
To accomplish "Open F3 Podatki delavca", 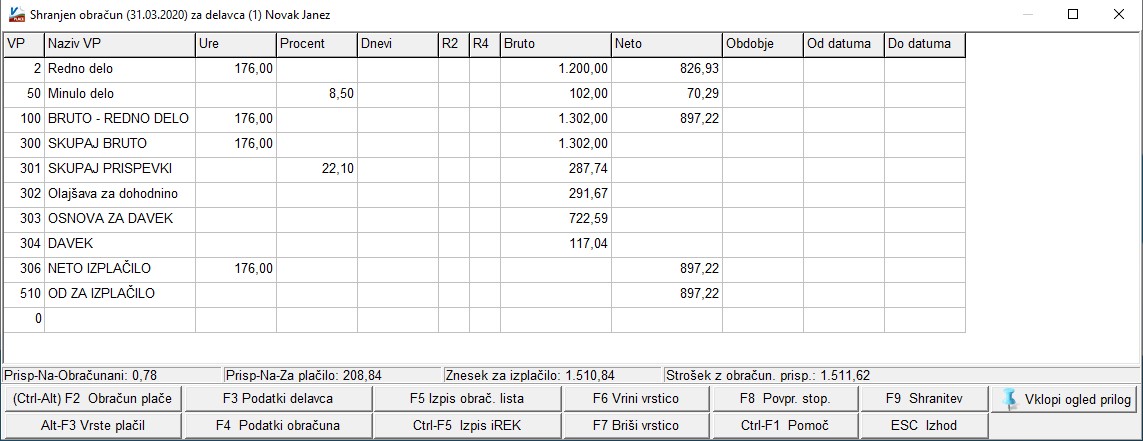I will click(x=278, y=399).
